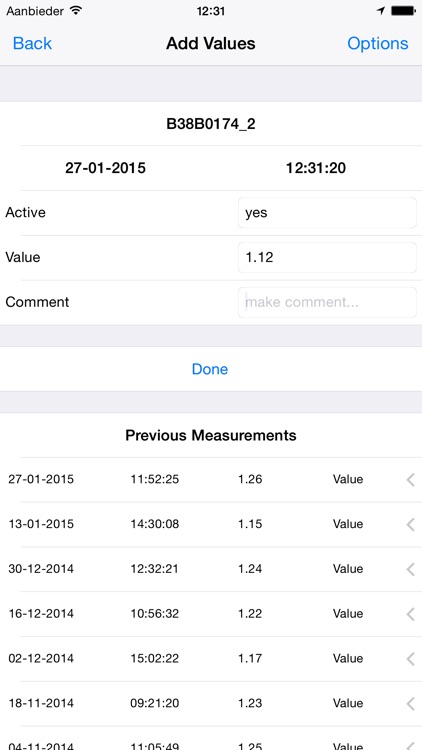
Task: Select measurement value 1.17
Action: (x=250, y=659)
